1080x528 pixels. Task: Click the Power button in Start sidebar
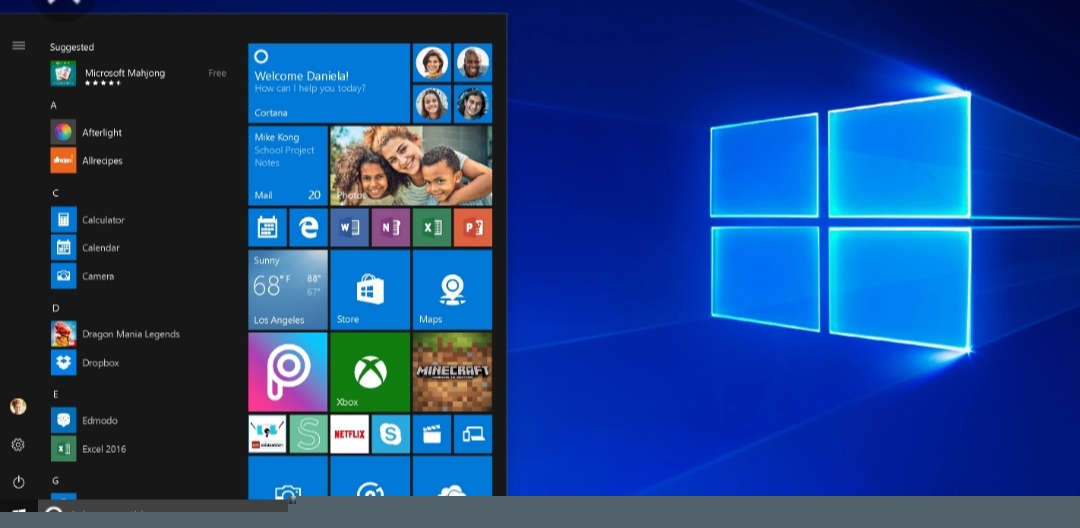pos(19,481)
